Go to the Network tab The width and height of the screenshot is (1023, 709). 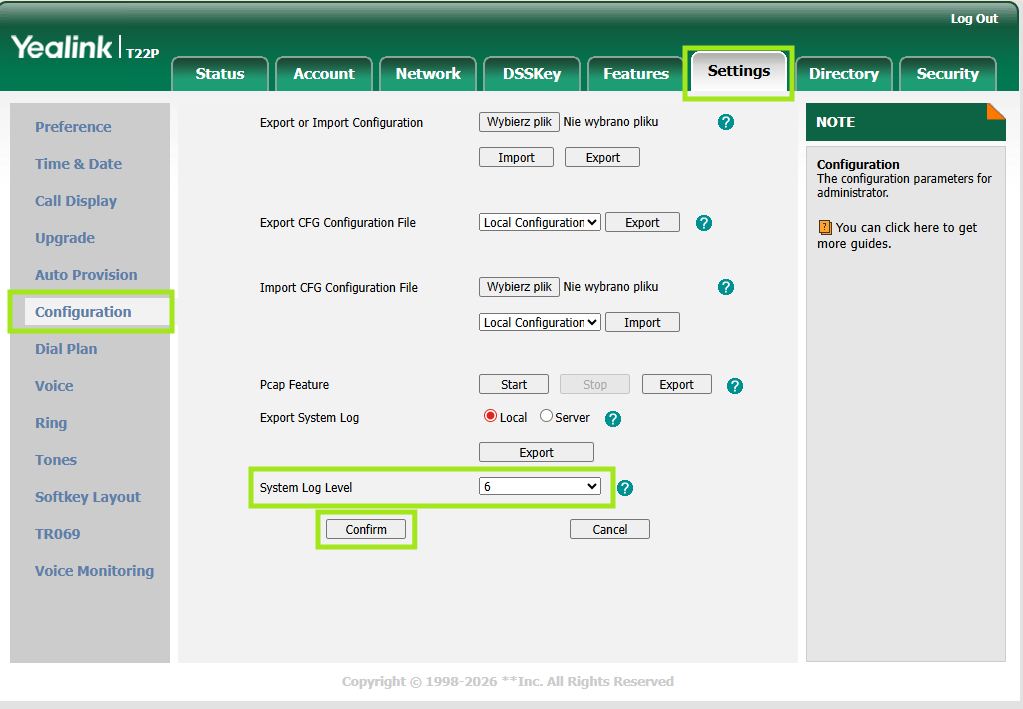(428, 74)
